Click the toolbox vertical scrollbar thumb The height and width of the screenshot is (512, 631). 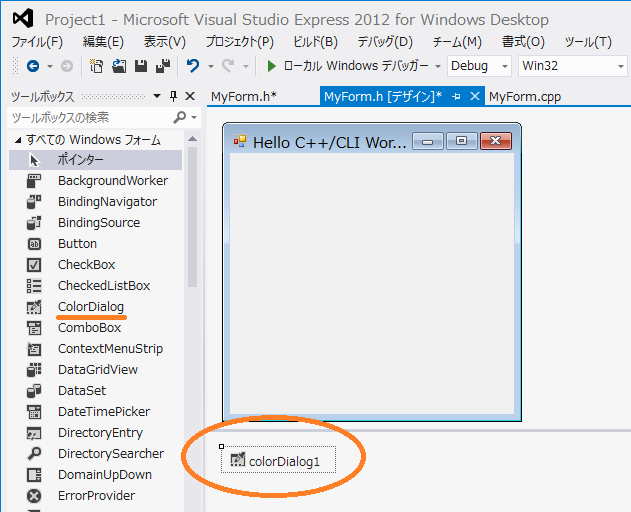coord(192,217)
